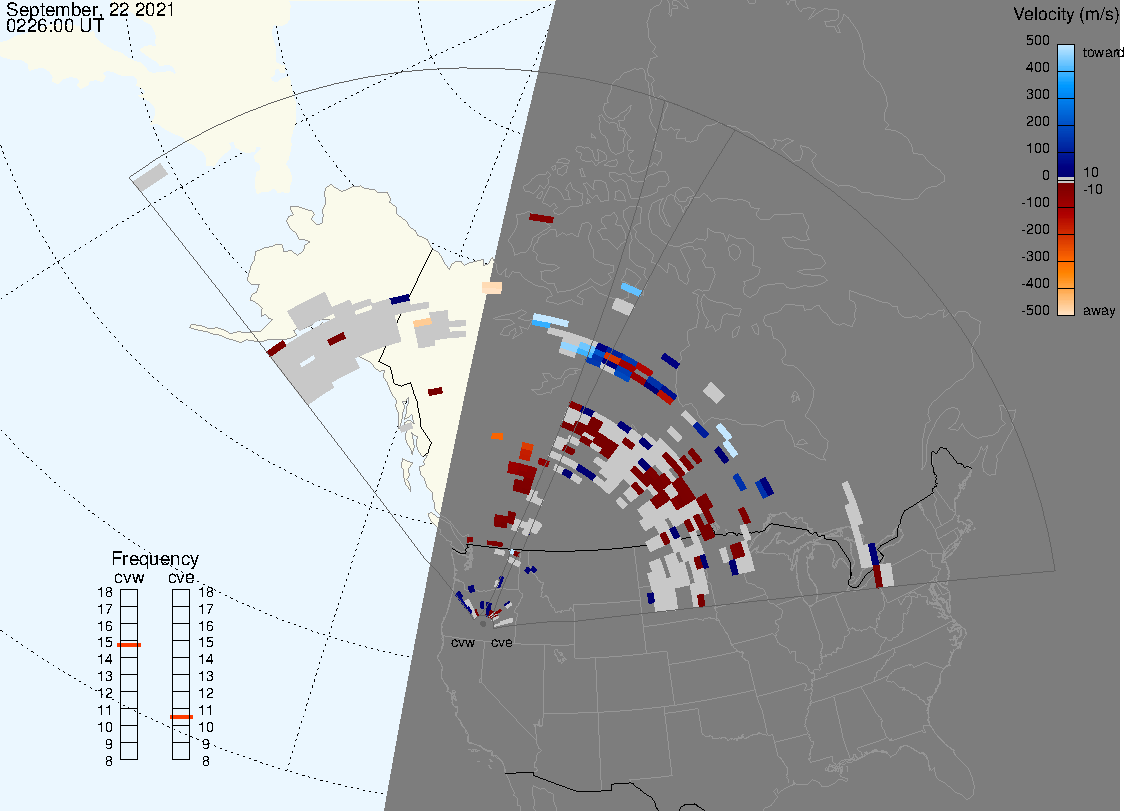Click the "18" label right of the cve bar
Screen dimensions: 1124x811
(206, 592)
